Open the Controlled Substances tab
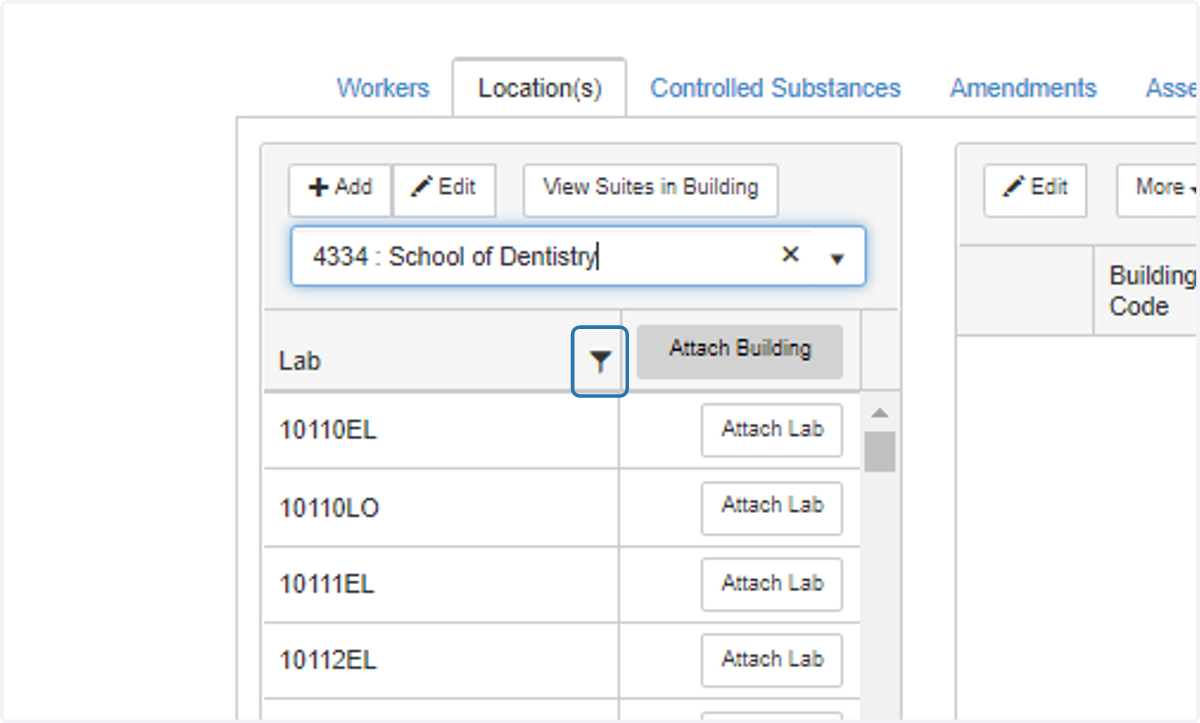 (x=776, y=89)
